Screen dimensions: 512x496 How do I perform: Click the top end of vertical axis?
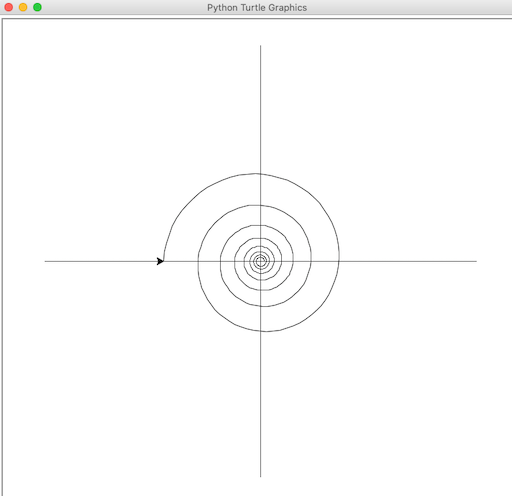261,46
